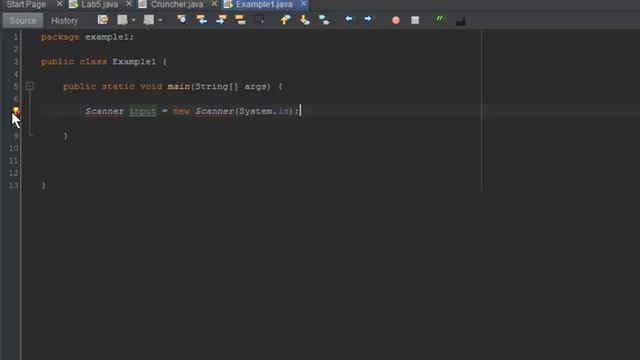Stop macro recording with gray square
Viewport: 640px width, 360px height.
[x=415, y=20]
